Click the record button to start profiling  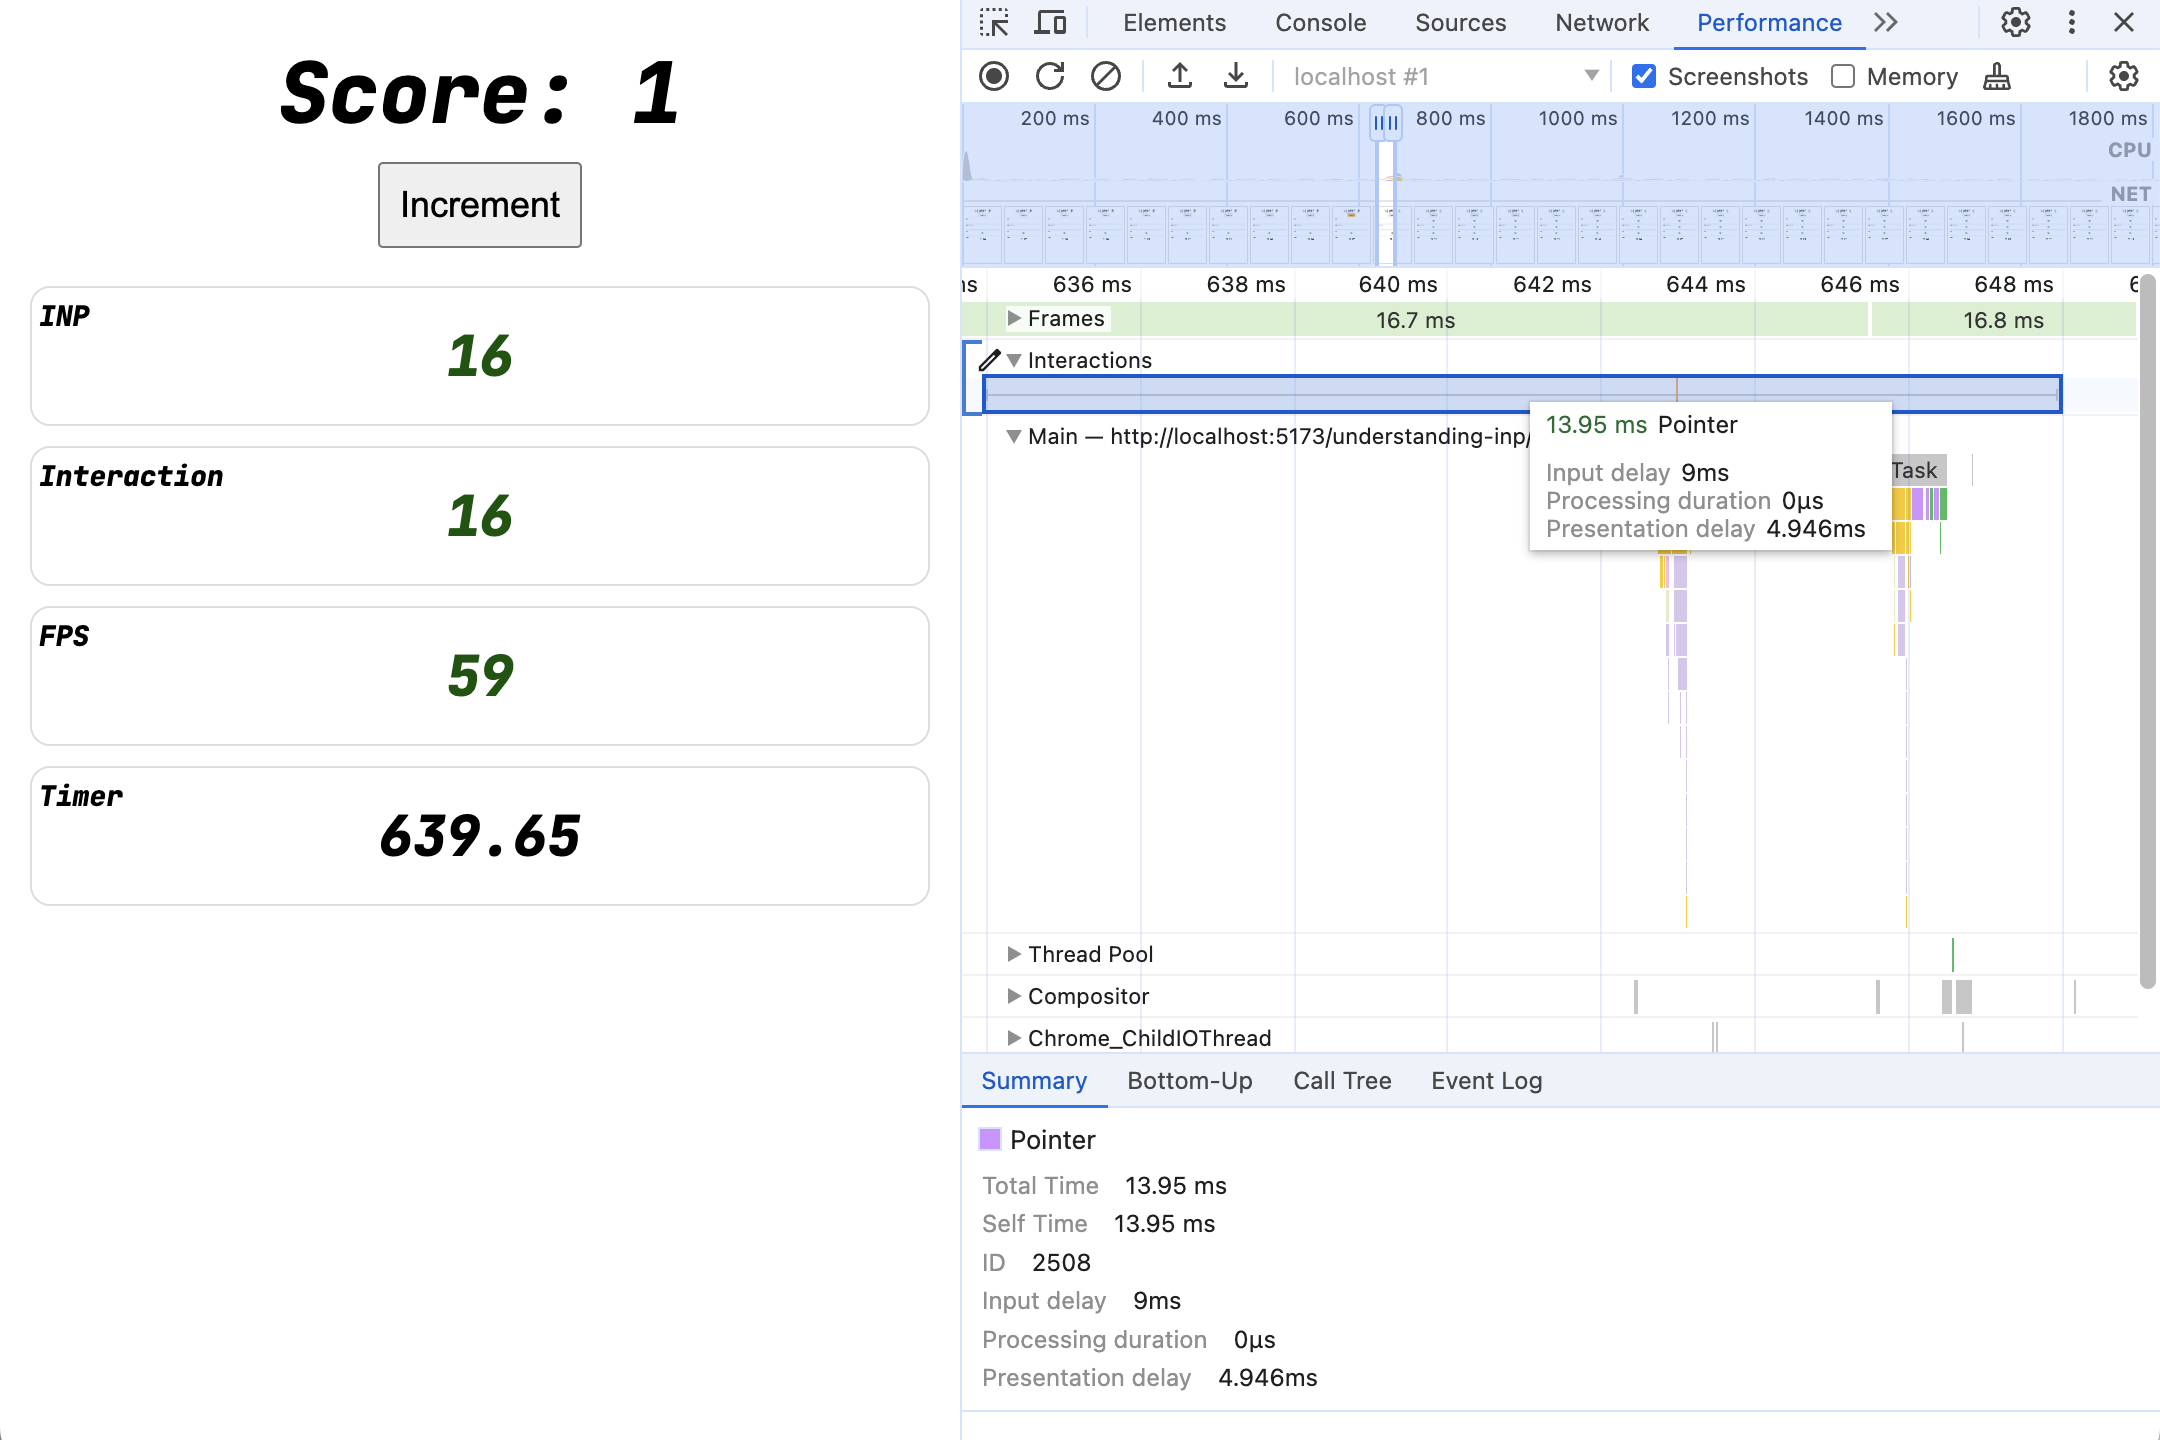pyautogui.click(x=996, y=76)
